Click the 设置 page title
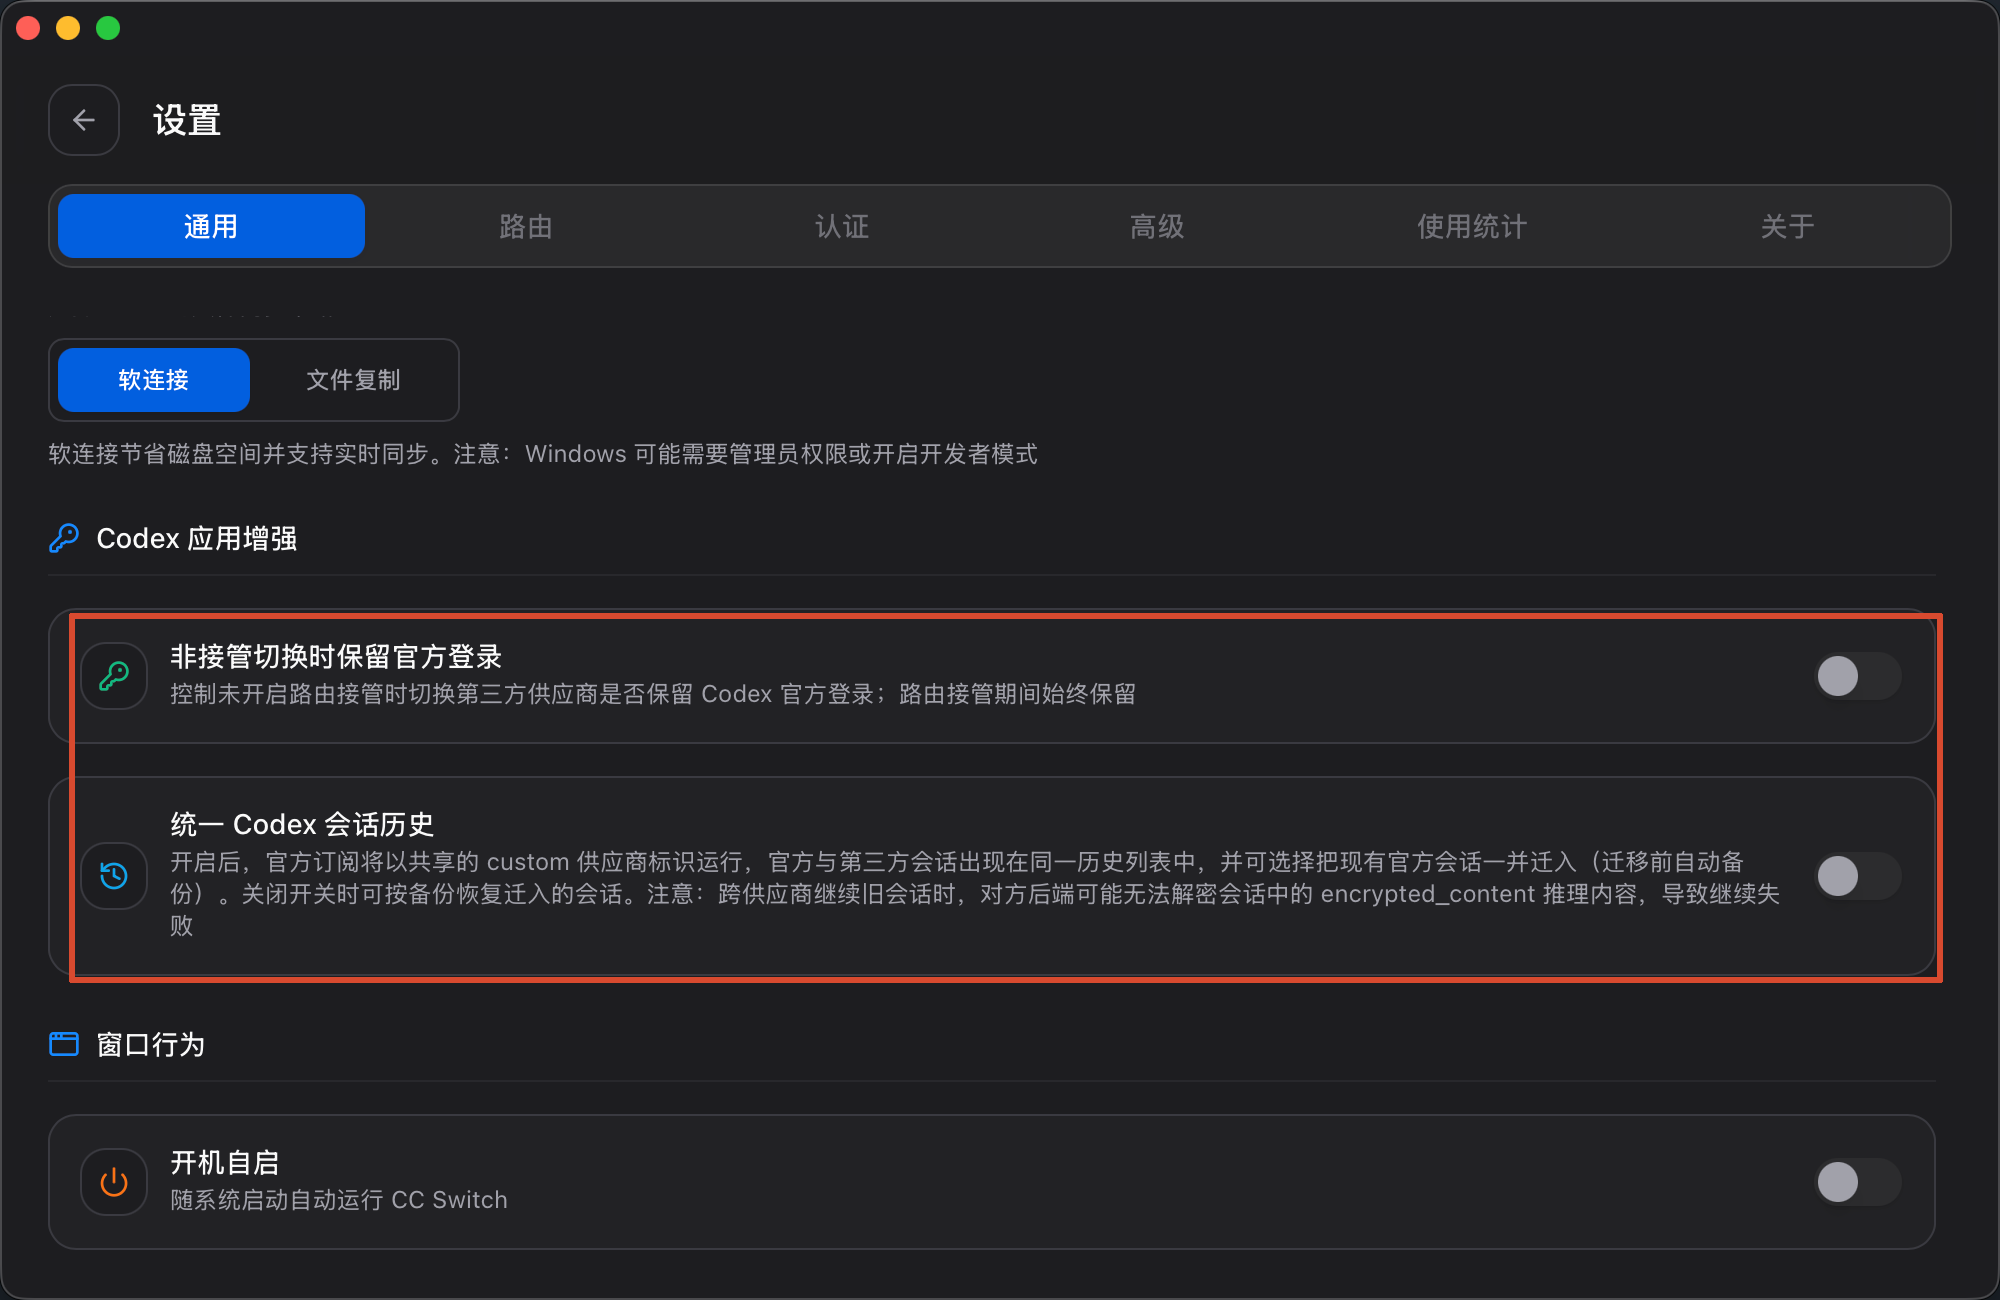 click(187, 120)
